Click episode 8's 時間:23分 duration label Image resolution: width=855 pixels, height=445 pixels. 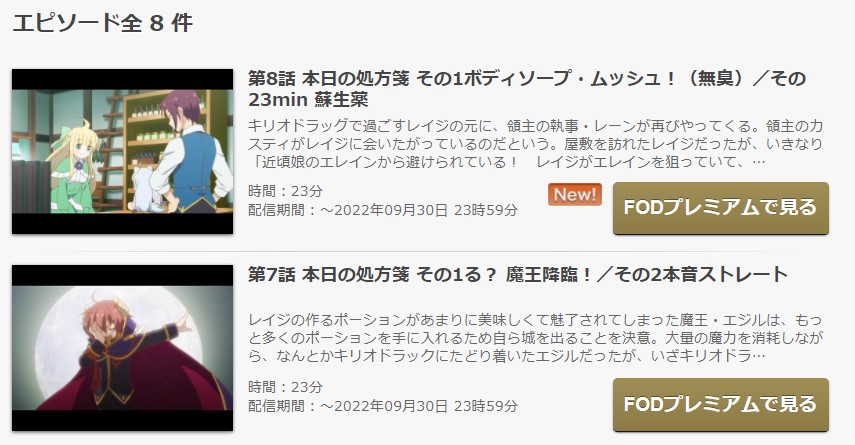[285, 191]
